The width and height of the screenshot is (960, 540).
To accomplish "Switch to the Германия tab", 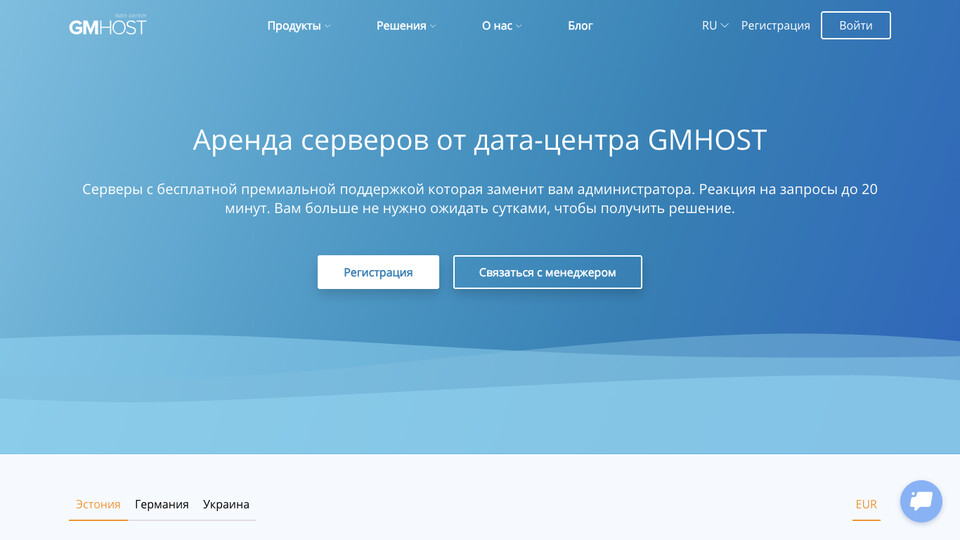I will 162,504.
